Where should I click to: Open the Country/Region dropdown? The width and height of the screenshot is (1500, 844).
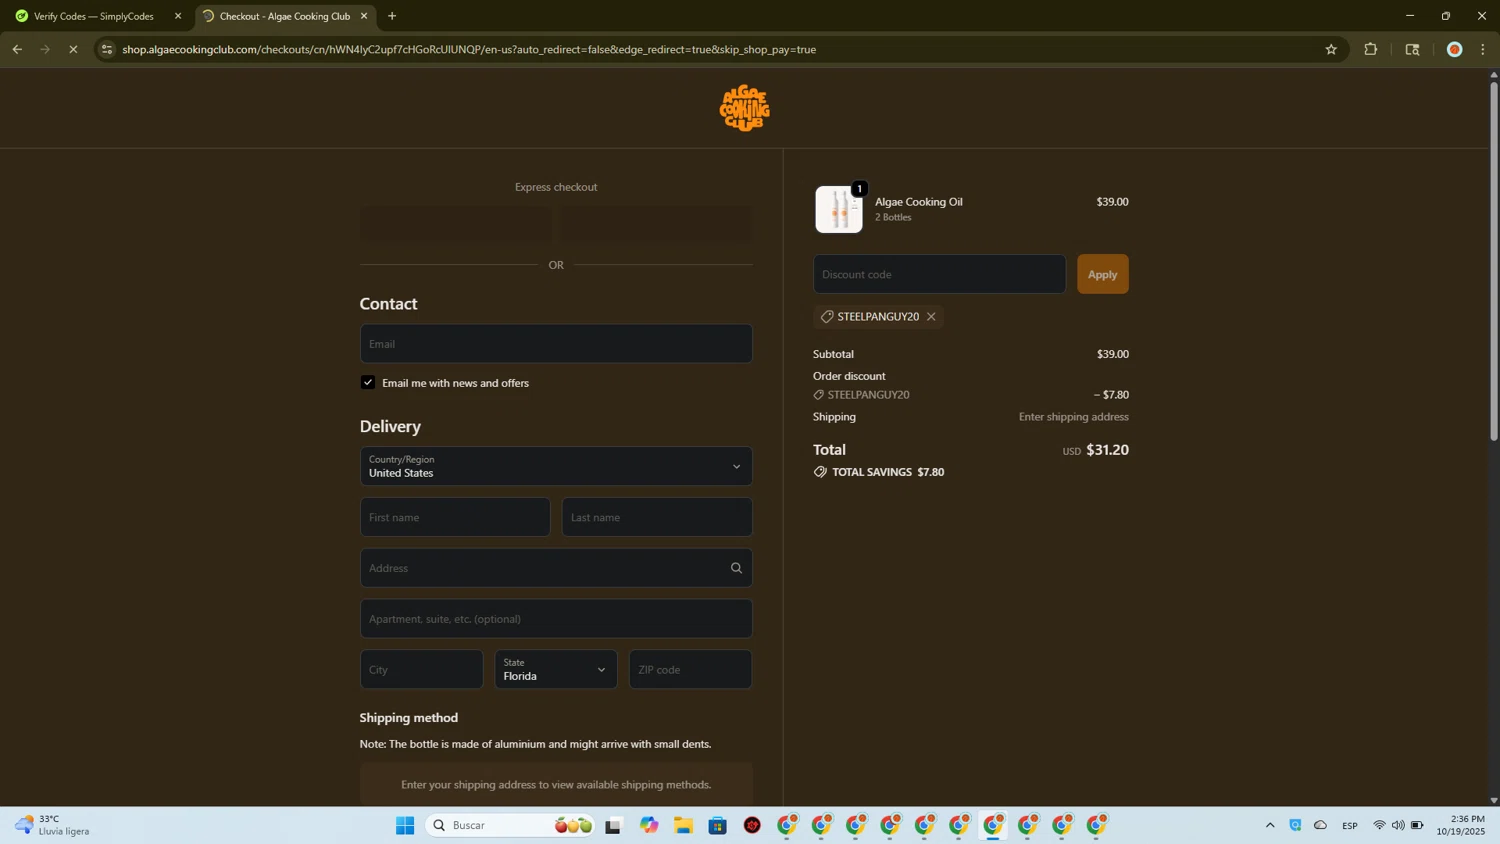[556, 466]
